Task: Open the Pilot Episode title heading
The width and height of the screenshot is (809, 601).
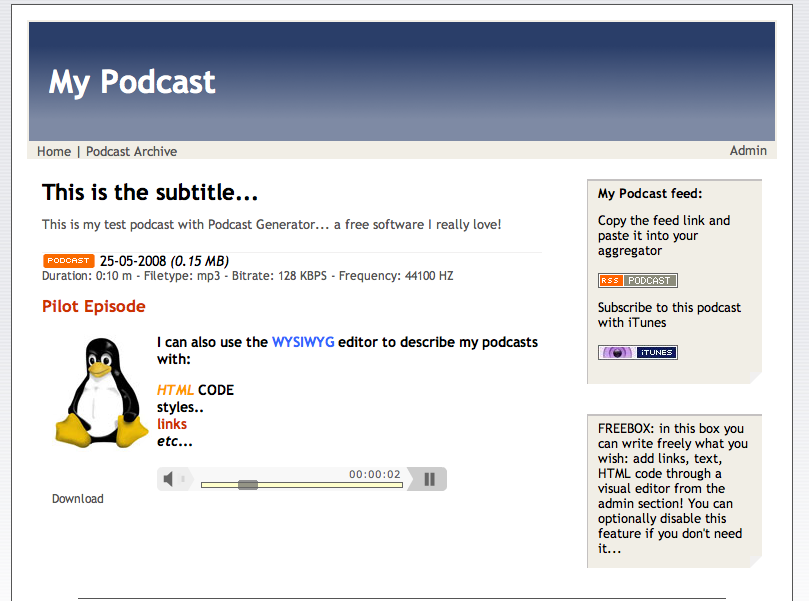Action: 93,306
